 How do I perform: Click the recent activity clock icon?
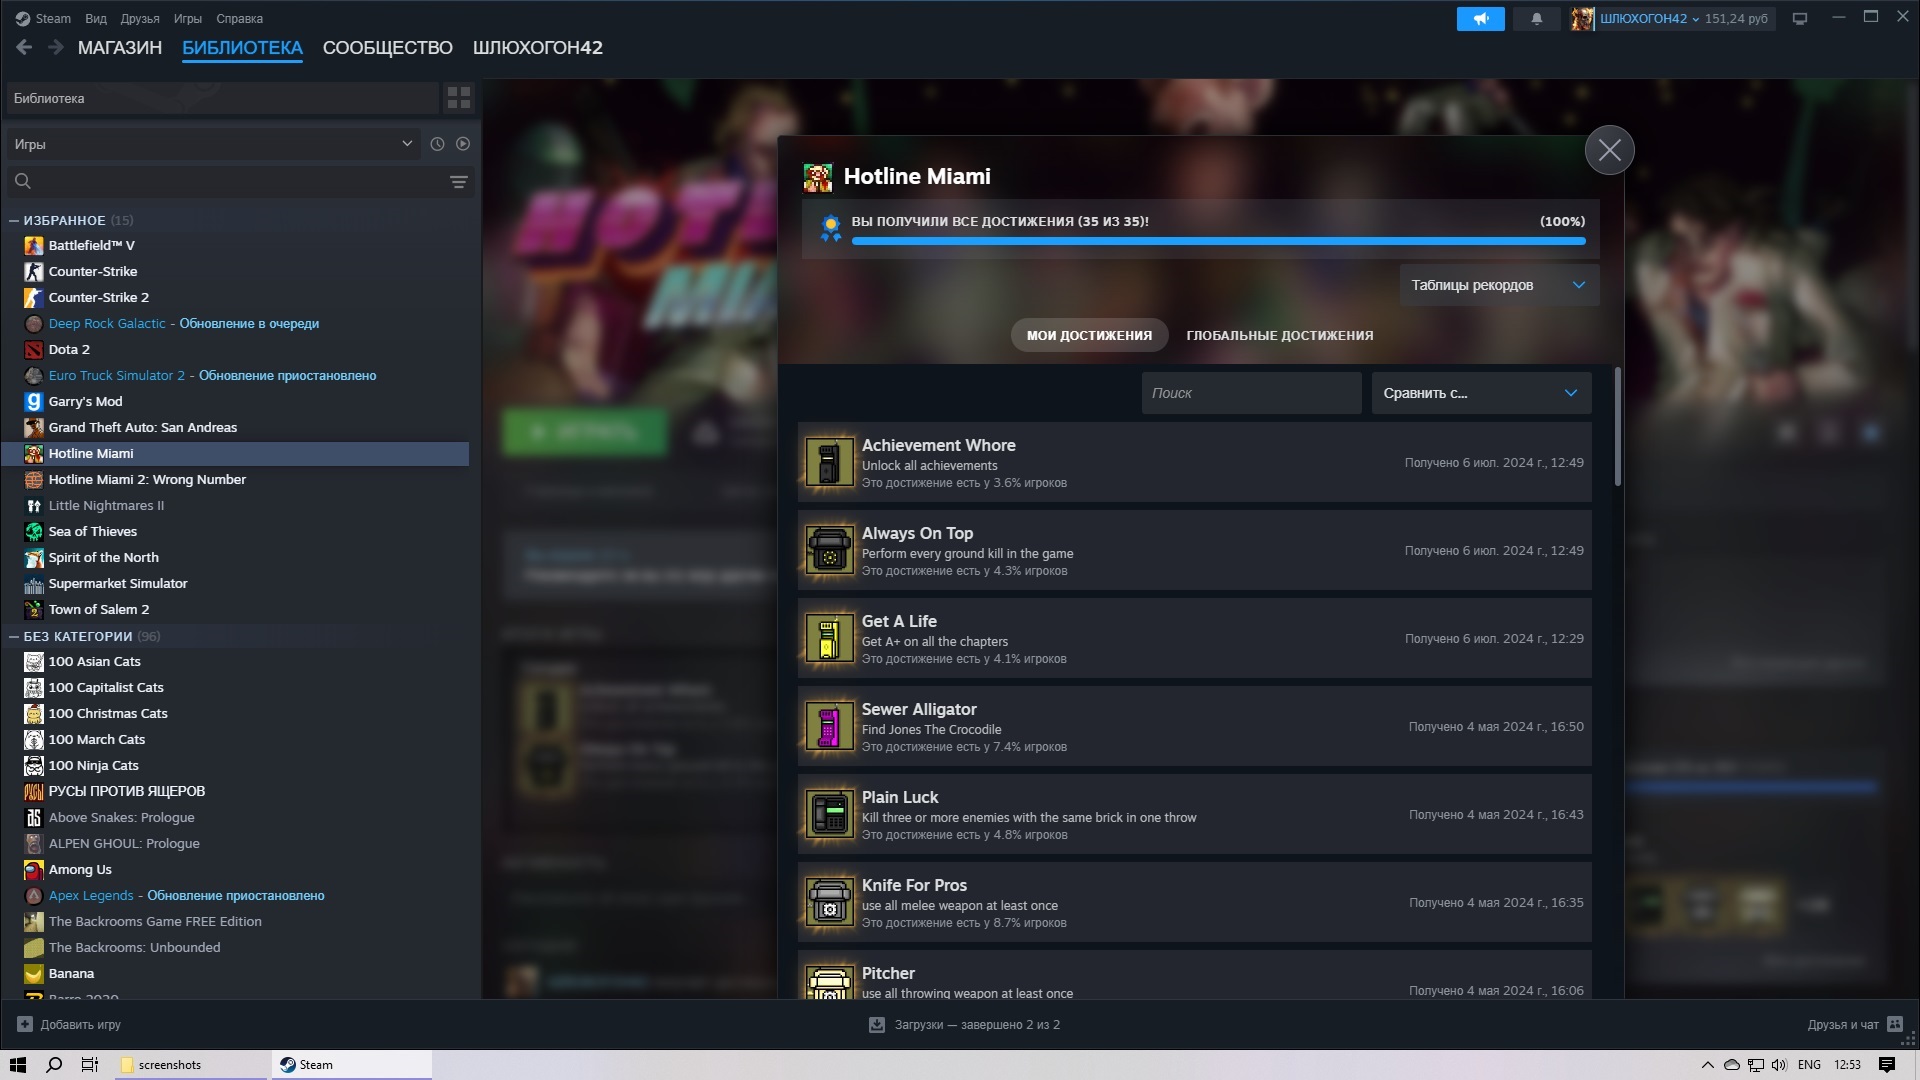click(x=437, y=144)
